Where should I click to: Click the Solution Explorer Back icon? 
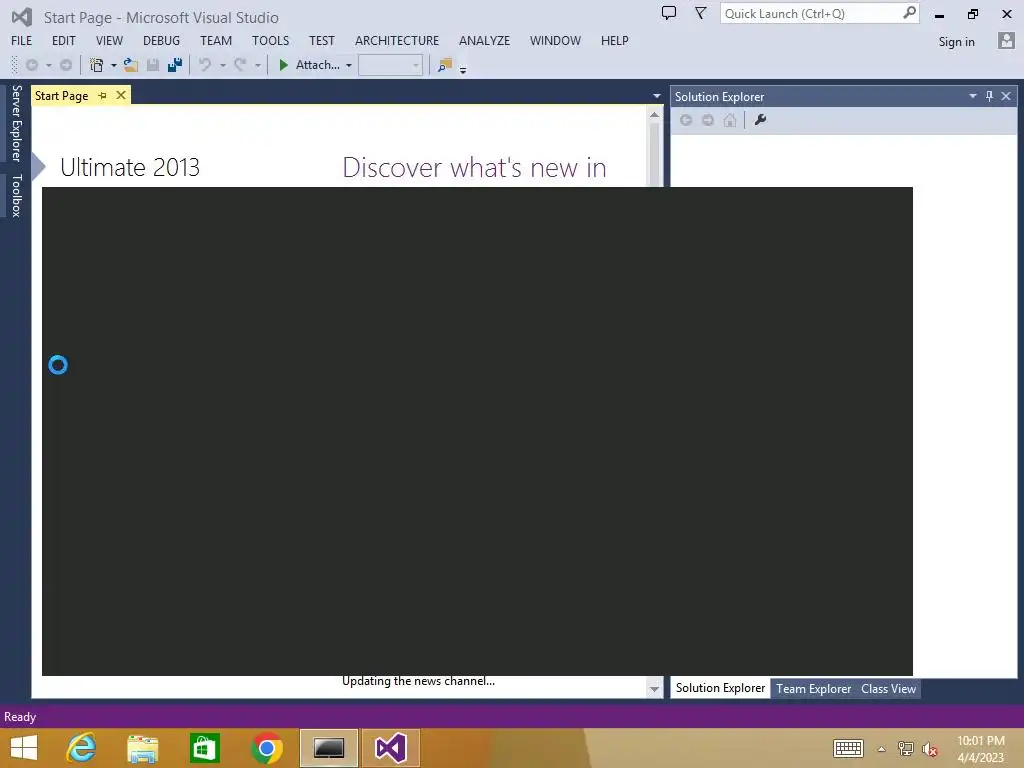point(686,120)
